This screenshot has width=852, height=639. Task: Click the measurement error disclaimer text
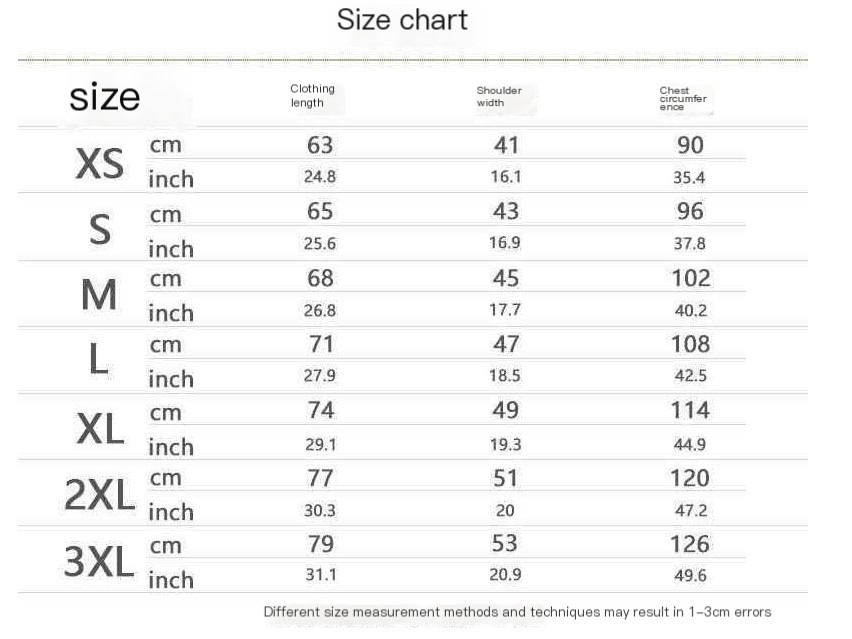(x=517, y=612)
